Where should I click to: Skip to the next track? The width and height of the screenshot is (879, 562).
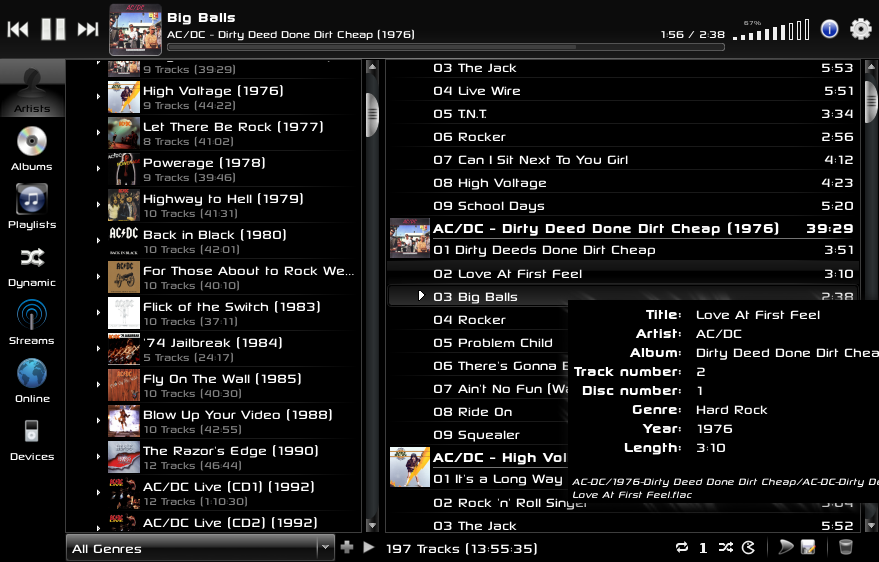coord(88,29)
